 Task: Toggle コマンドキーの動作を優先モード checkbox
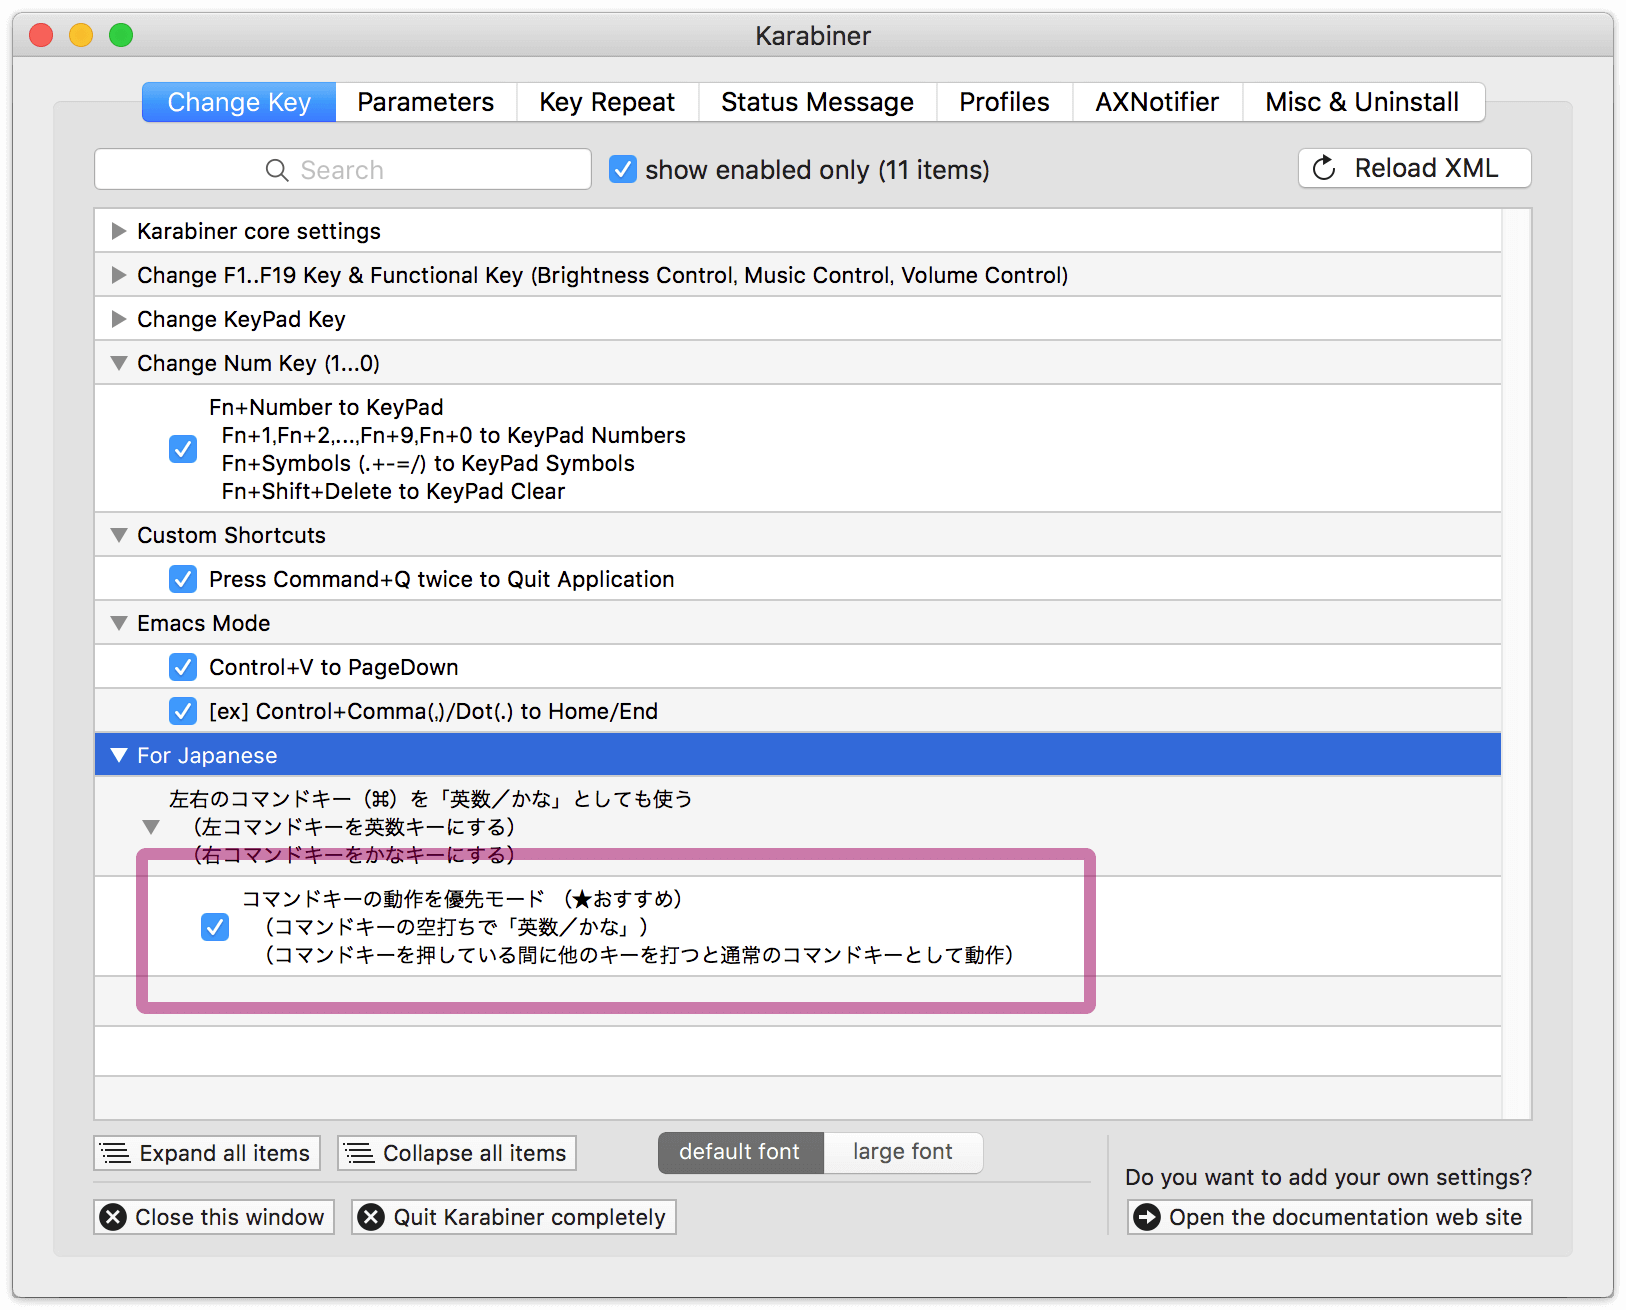tap(215, 927)
